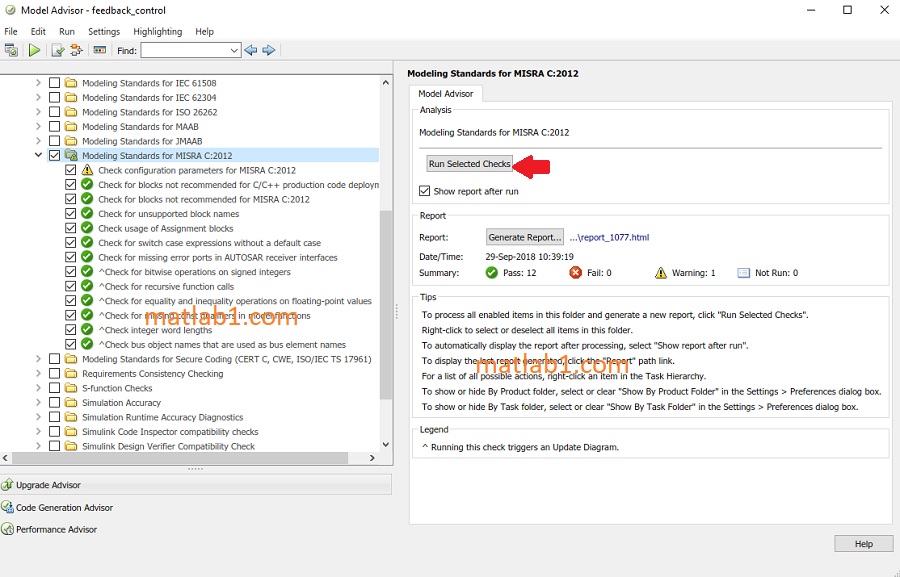Uncheck Check configuration parameters for MISRA C:2012

[x=71, y=170]
